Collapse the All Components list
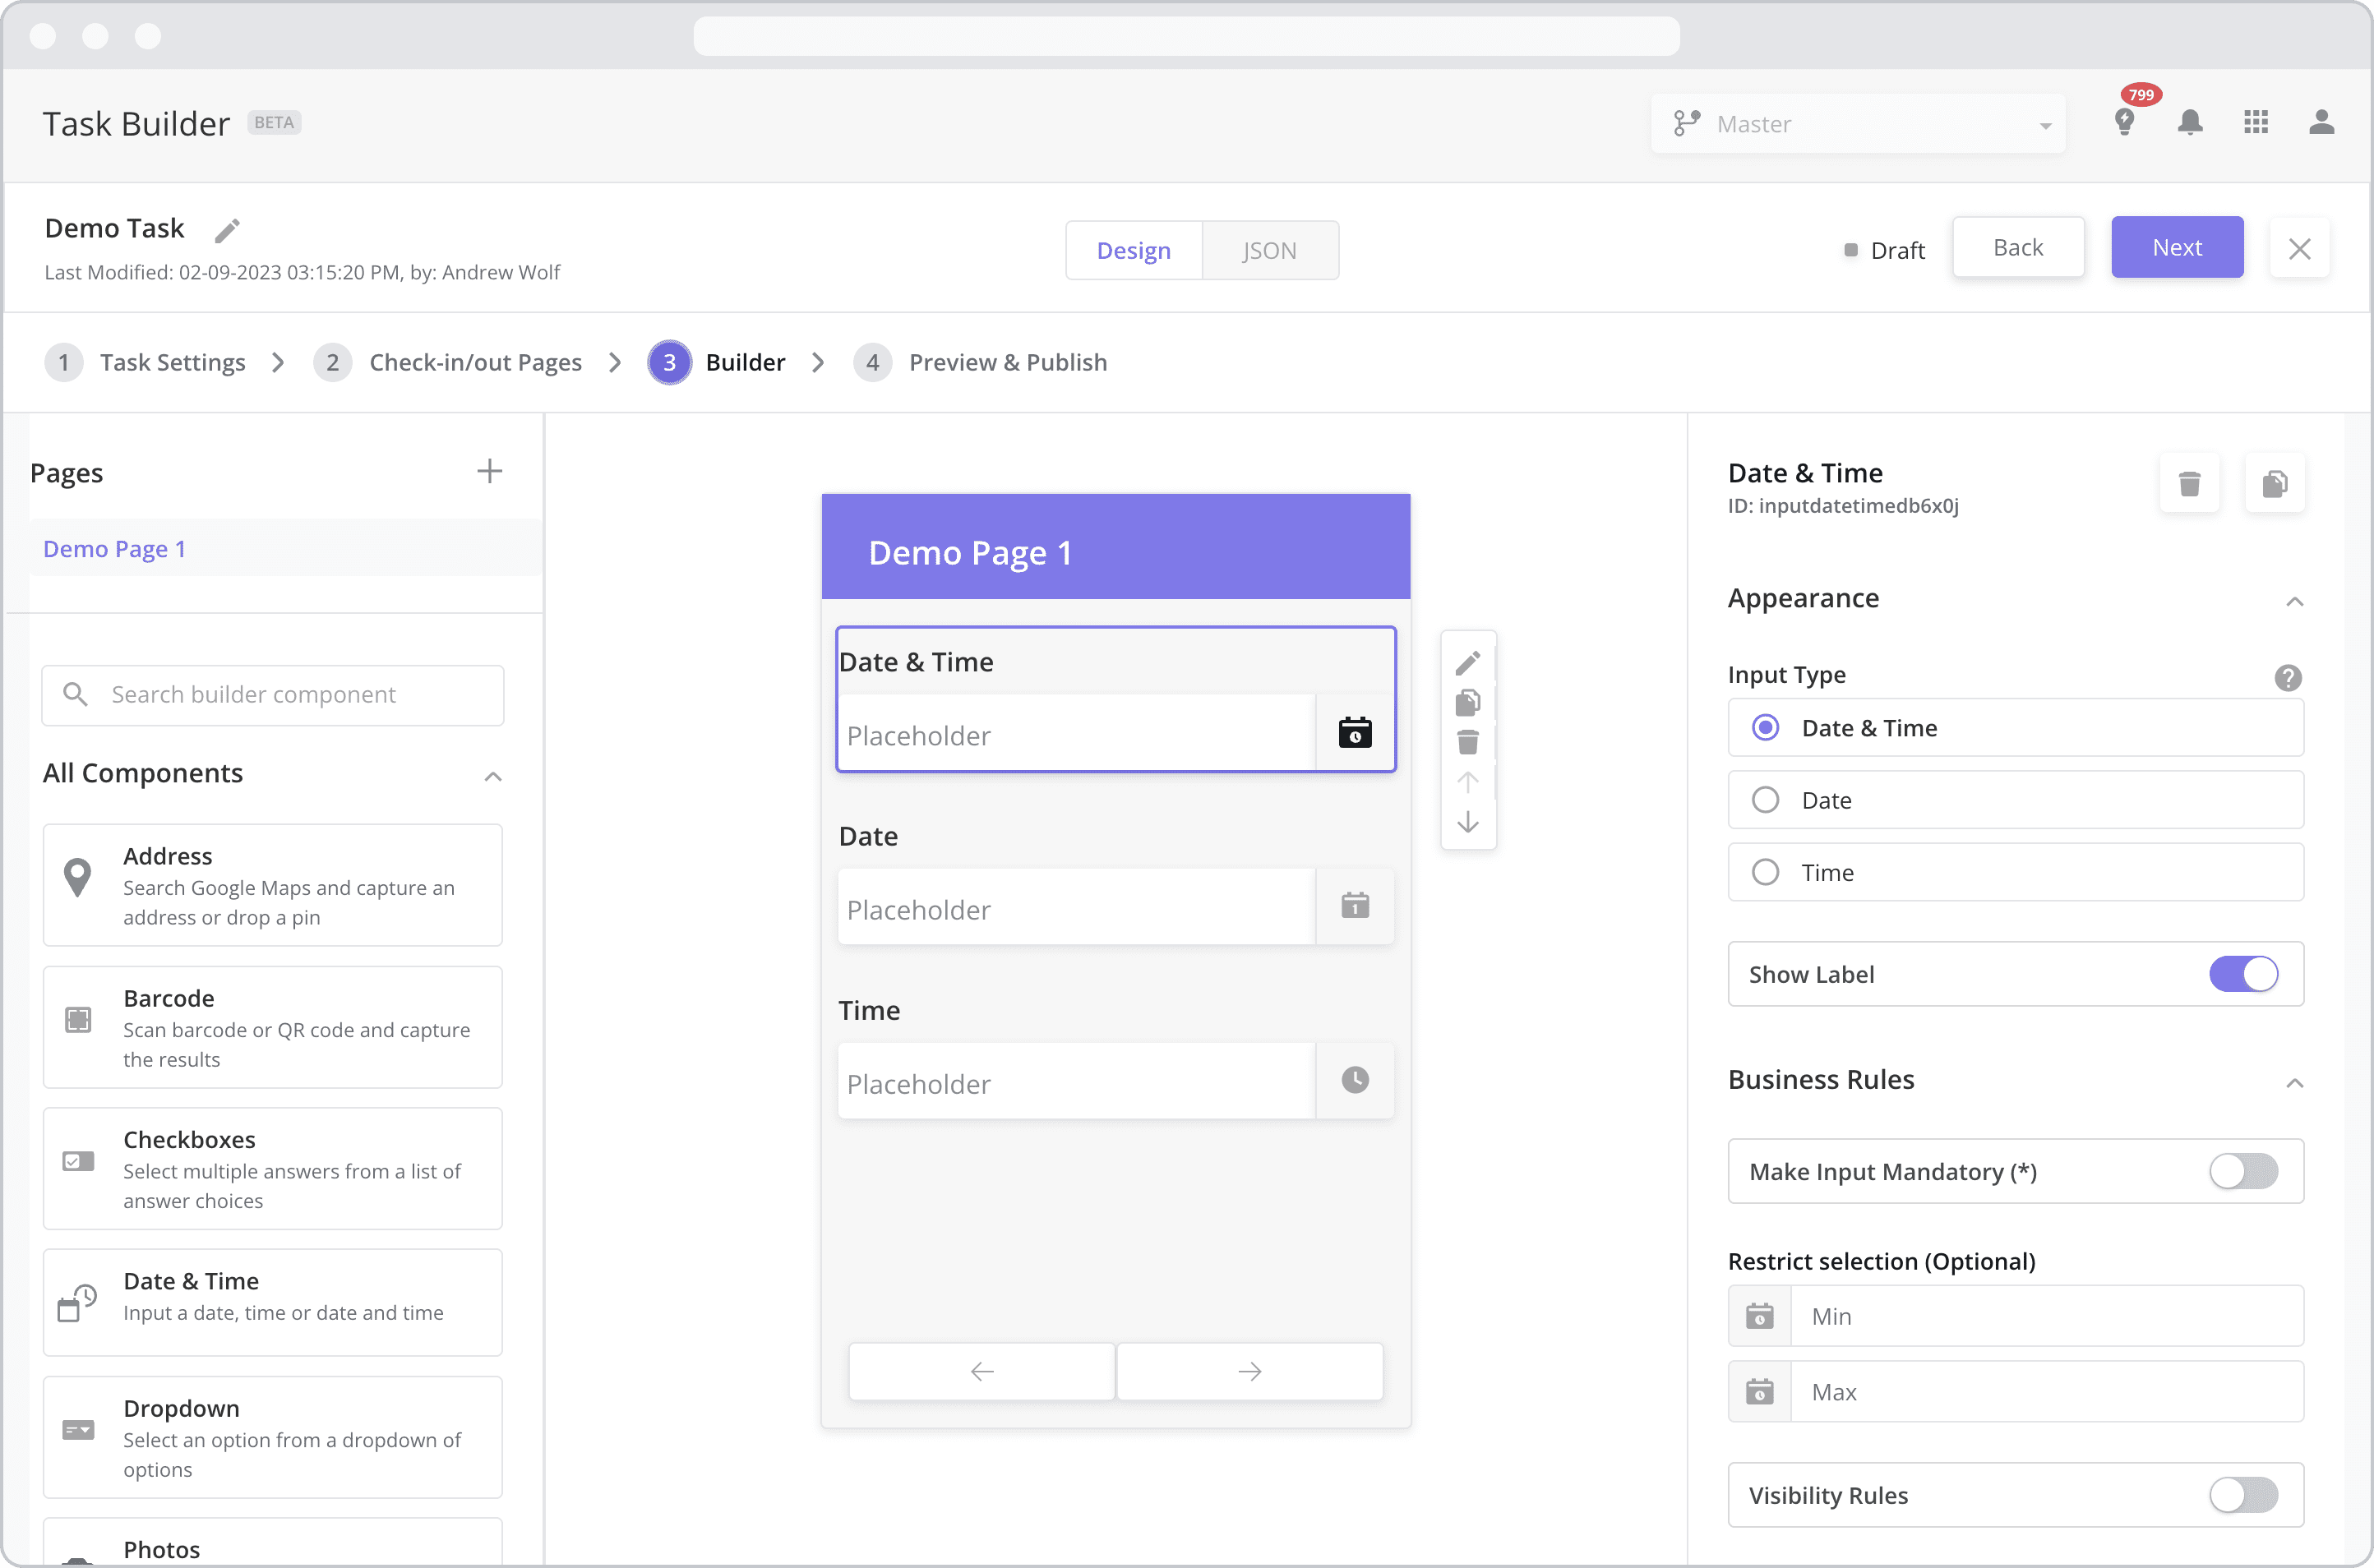This screenshot has width=2374, height=1568. pyautogui.click(x=493, y=777)
